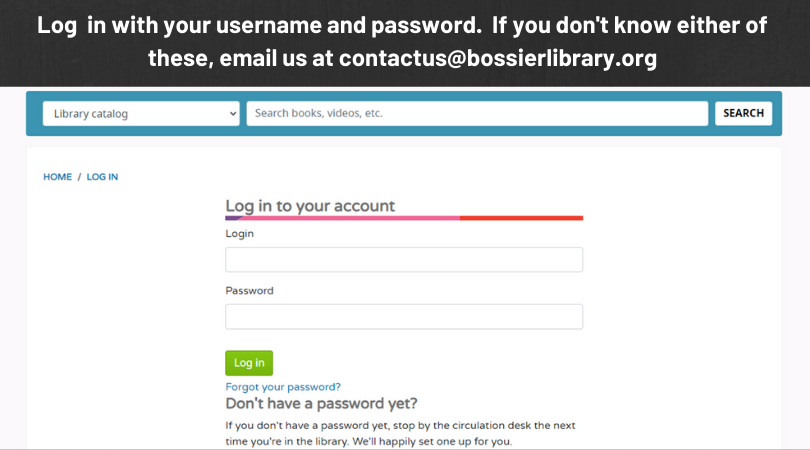Select the LOG IN breadcrumb link
Screen dimensions: 810x450
[x=102, y=177]
